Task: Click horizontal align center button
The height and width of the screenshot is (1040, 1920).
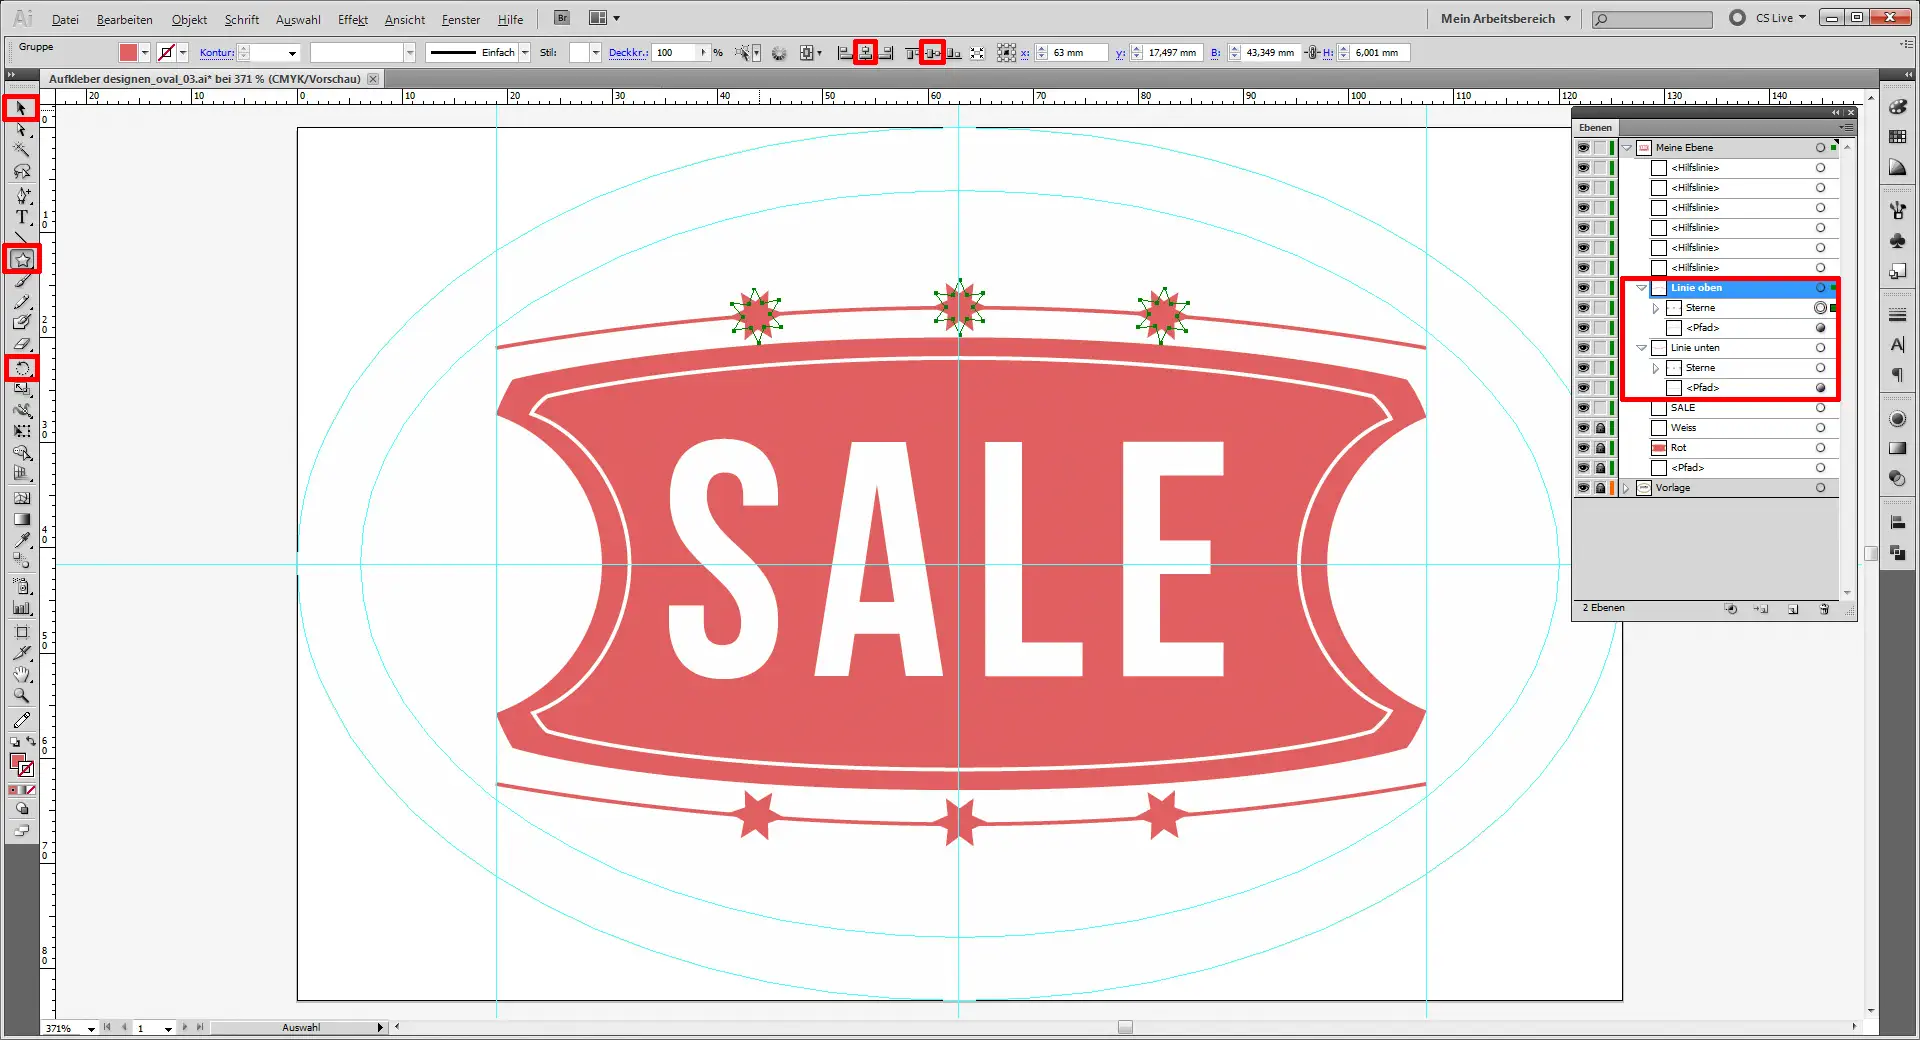Action: point(866,53)
